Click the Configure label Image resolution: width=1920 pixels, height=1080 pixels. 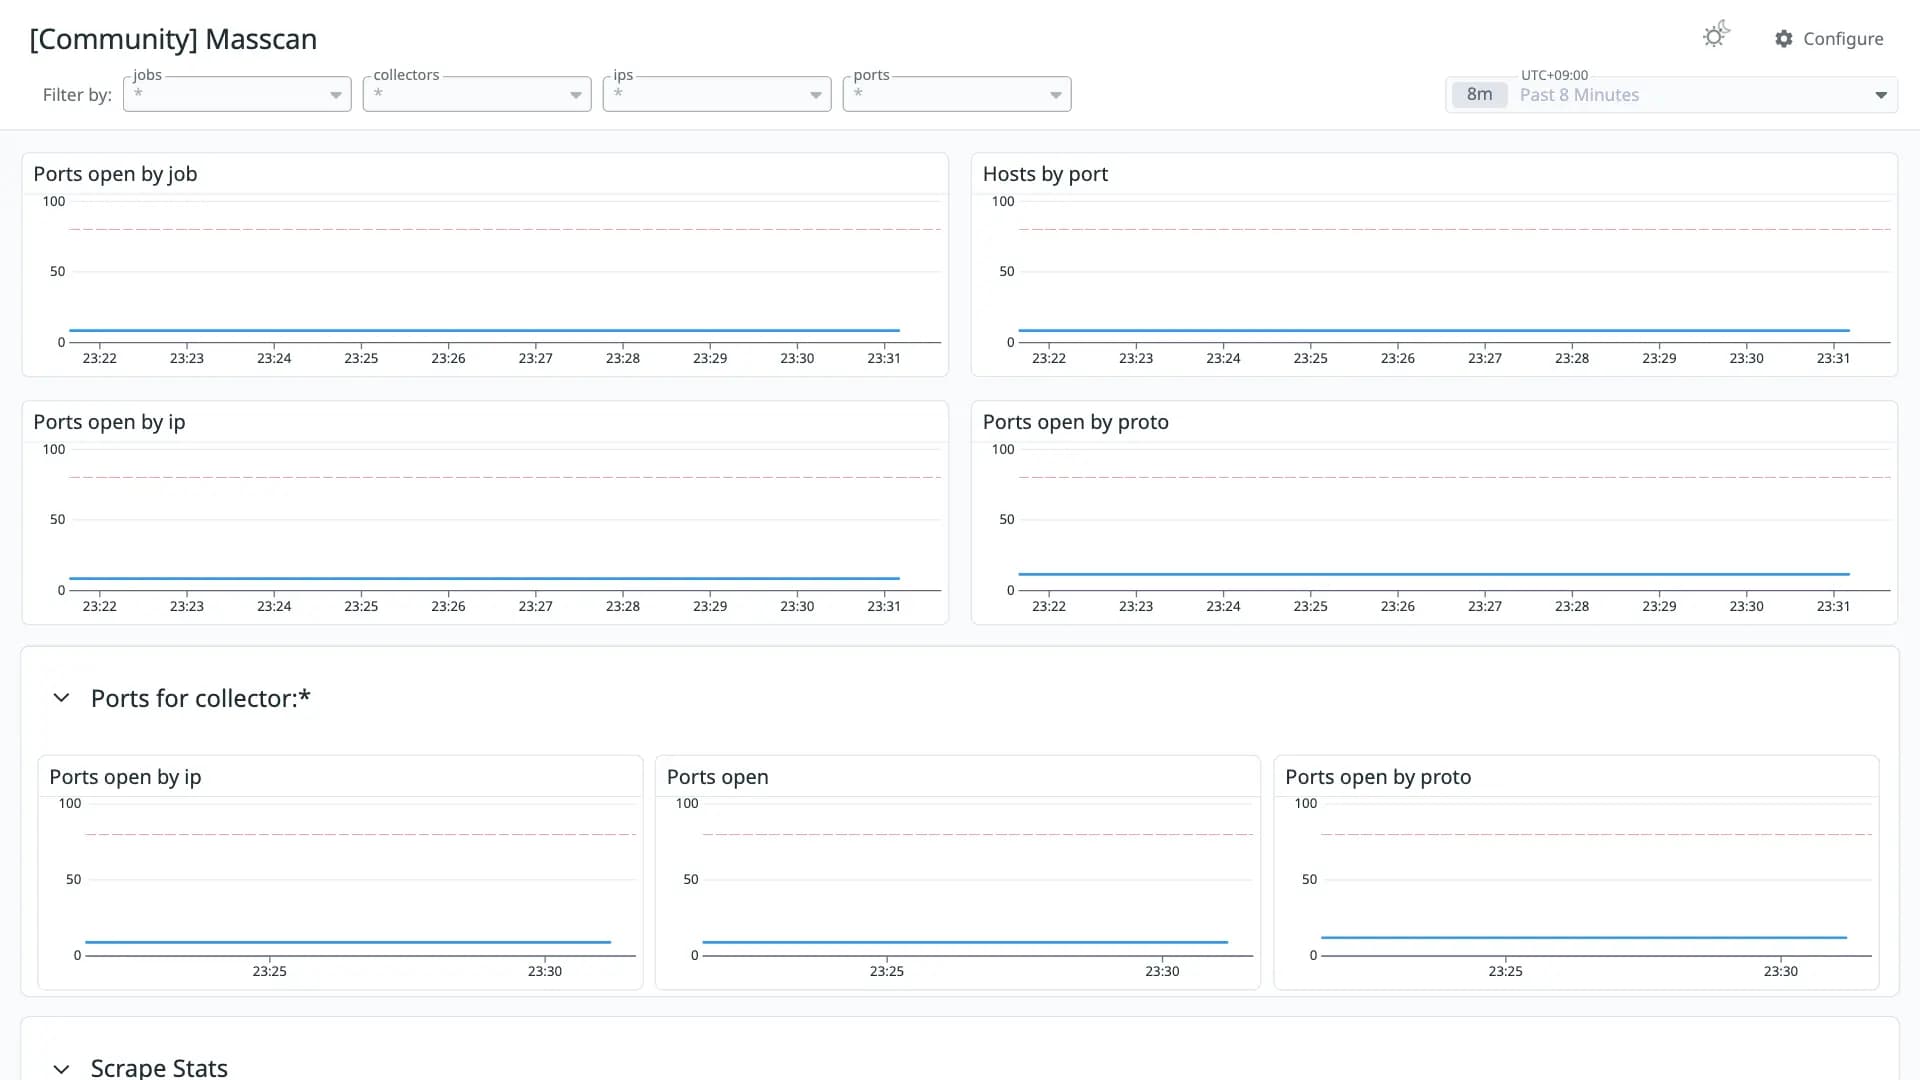[1843, 38]
